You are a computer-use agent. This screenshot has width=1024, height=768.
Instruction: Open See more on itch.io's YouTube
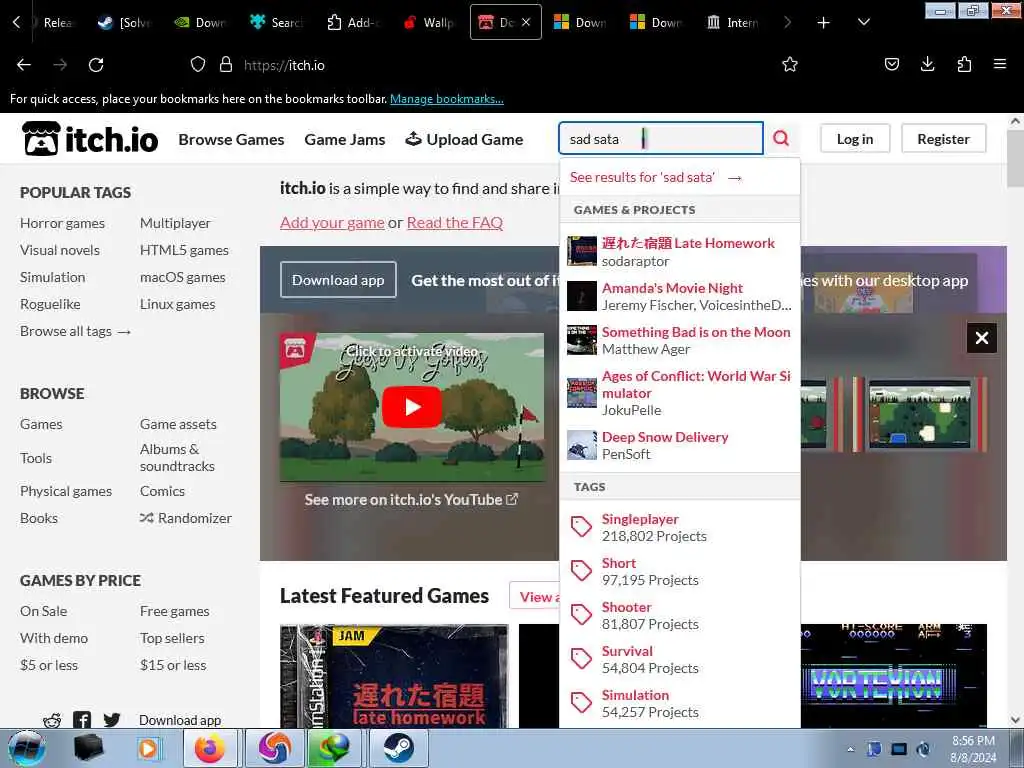pyautogui.click(x=411, y=500)
